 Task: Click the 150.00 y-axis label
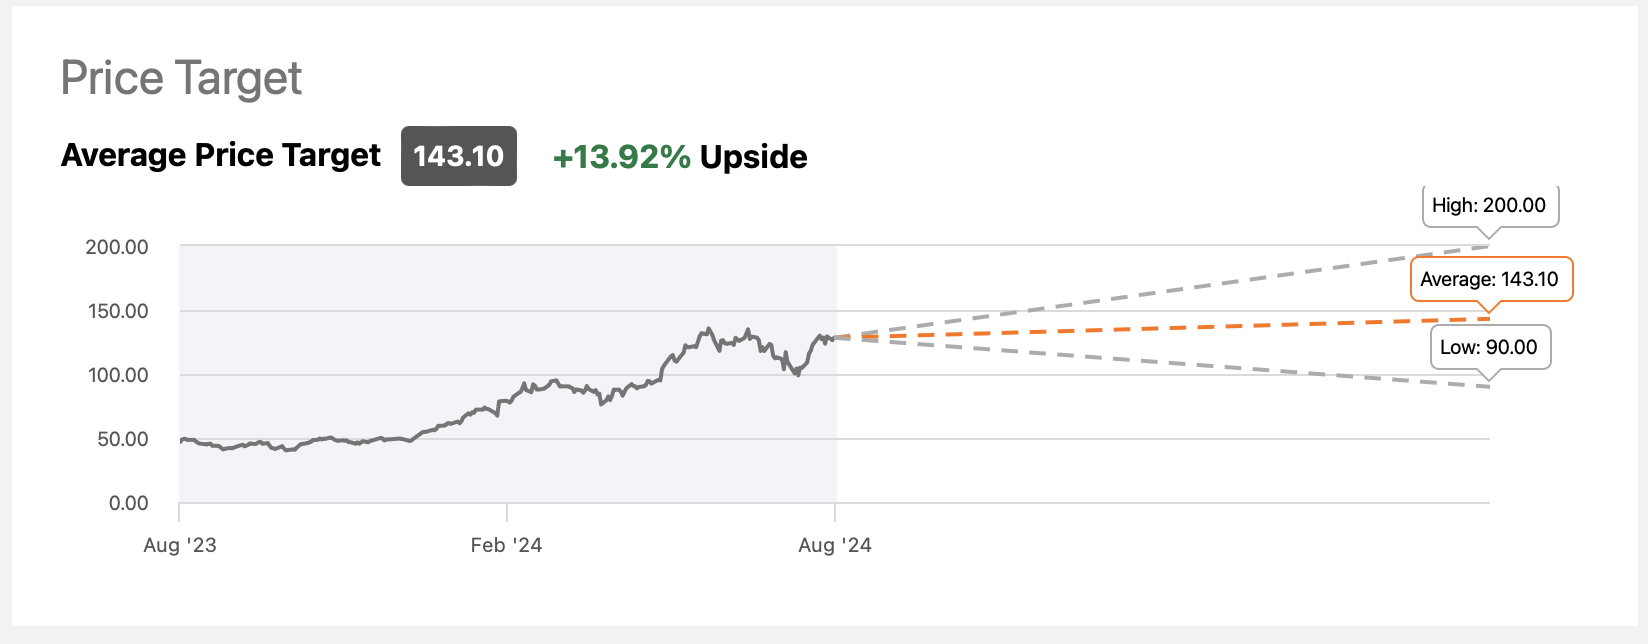(117, 311)
